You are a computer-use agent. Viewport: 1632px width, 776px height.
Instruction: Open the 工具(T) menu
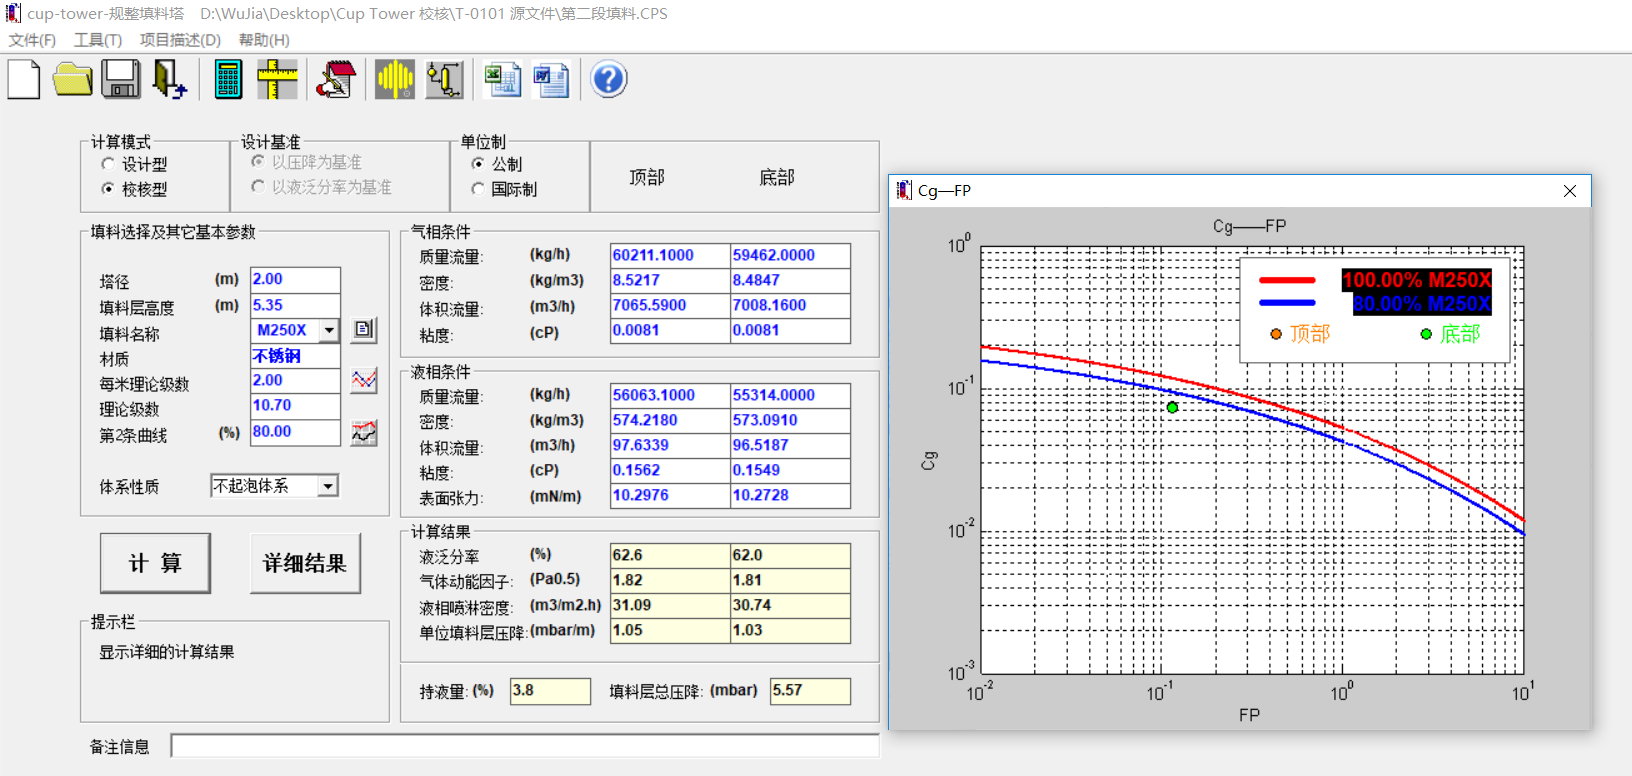point(98,40)
